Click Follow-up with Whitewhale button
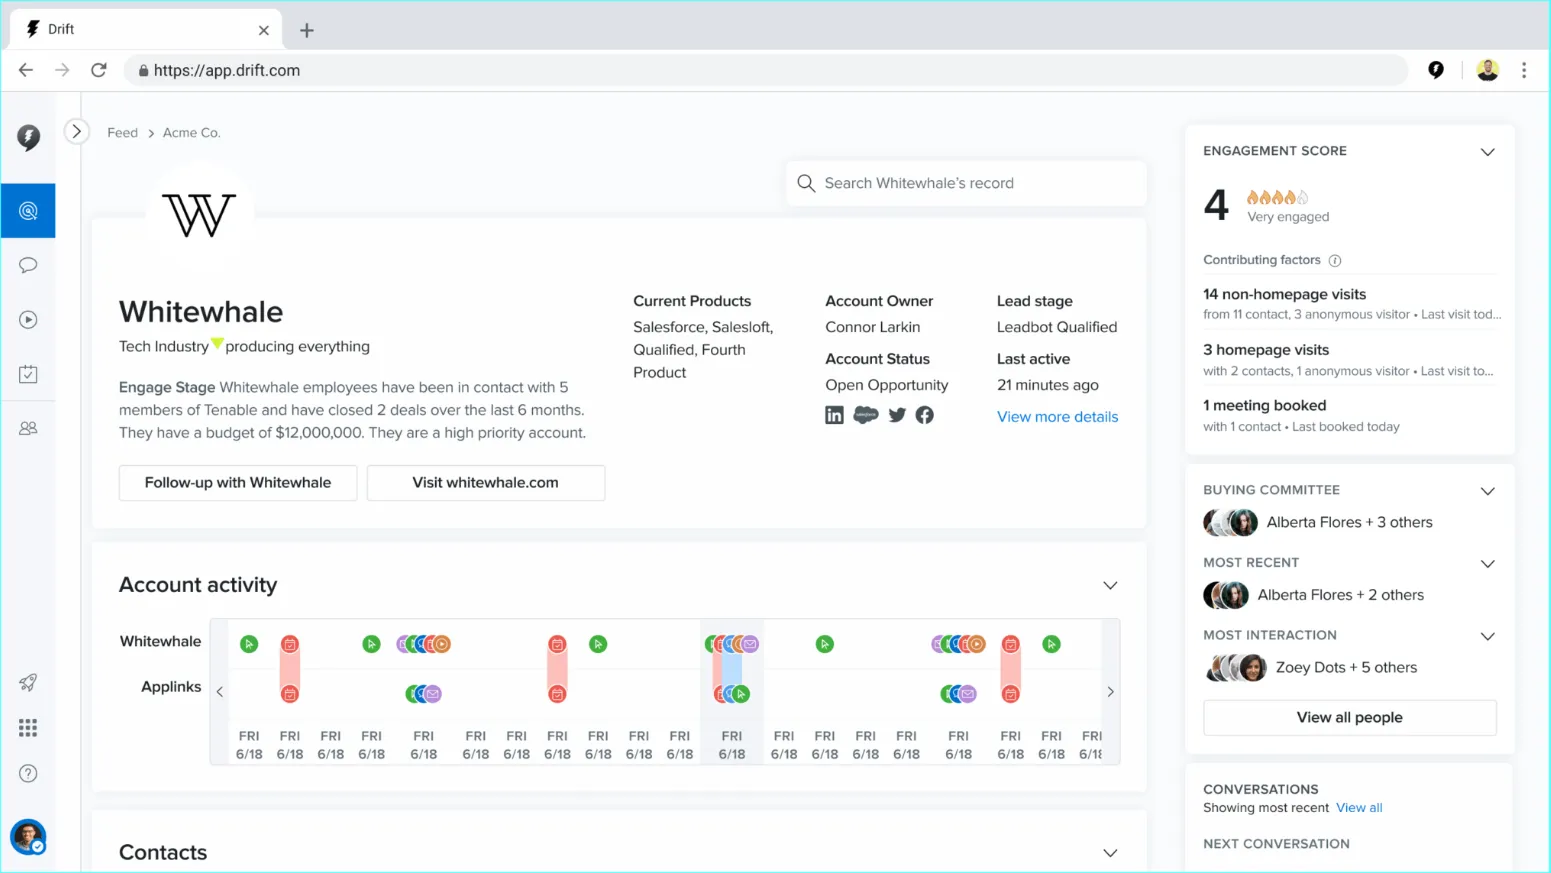Image resolution: width=1551 pixels, height=873 pixels. 238,482
